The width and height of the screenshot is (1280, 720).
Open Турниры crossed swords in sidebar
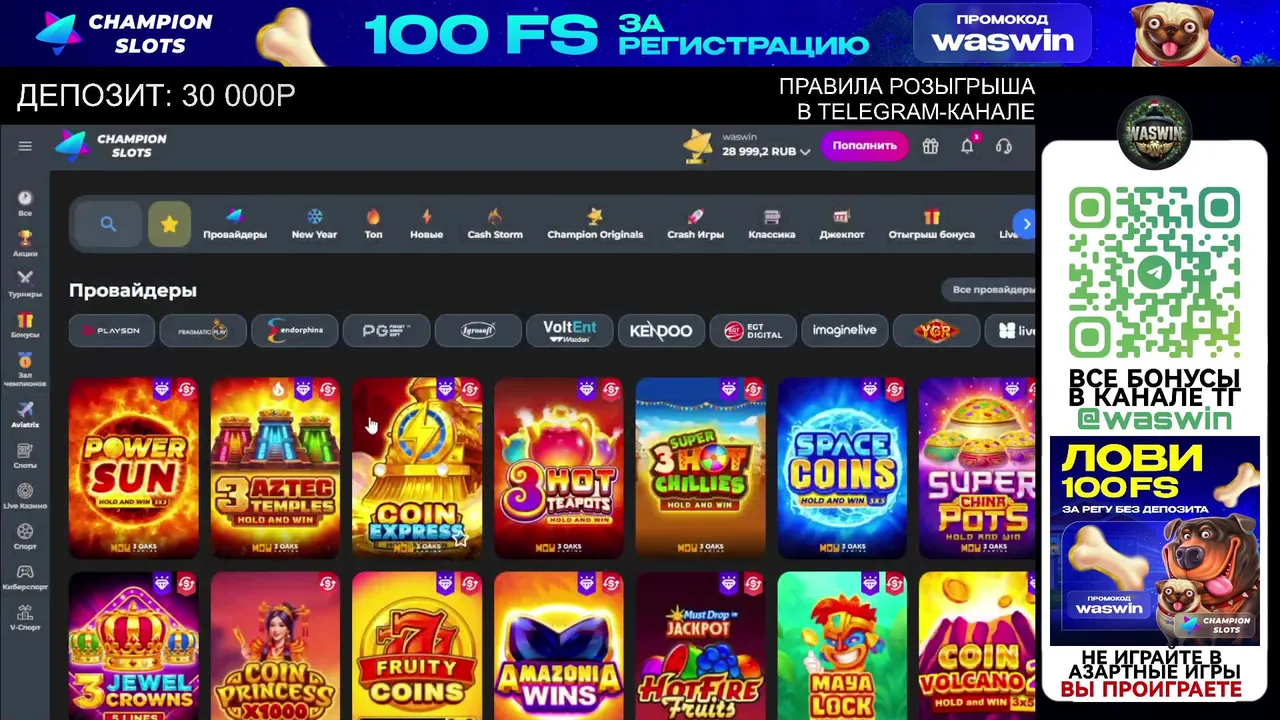(25, 284)
